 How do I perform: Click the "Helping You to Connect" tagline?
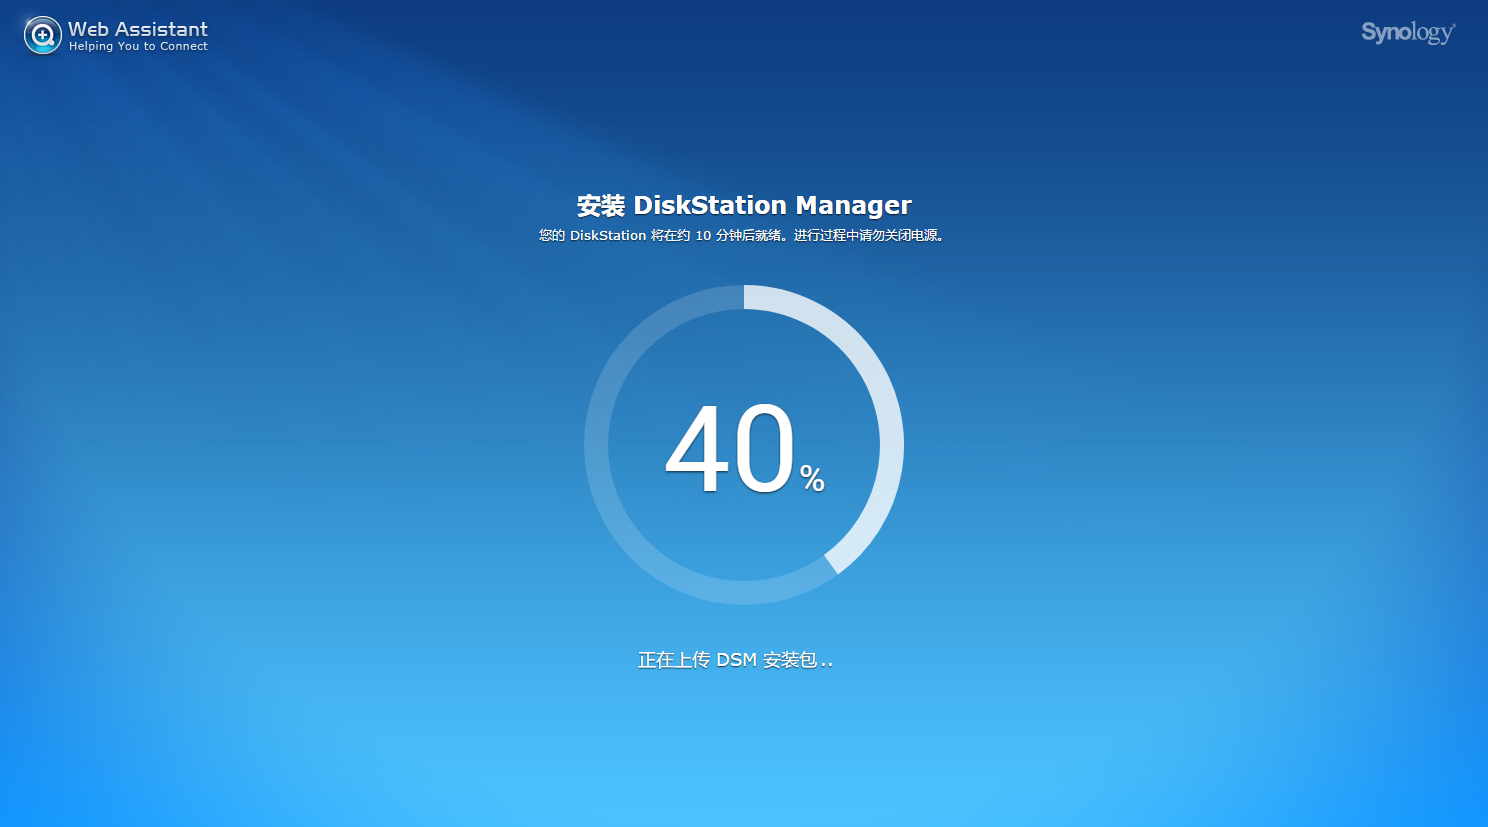(x=138, y=46)
